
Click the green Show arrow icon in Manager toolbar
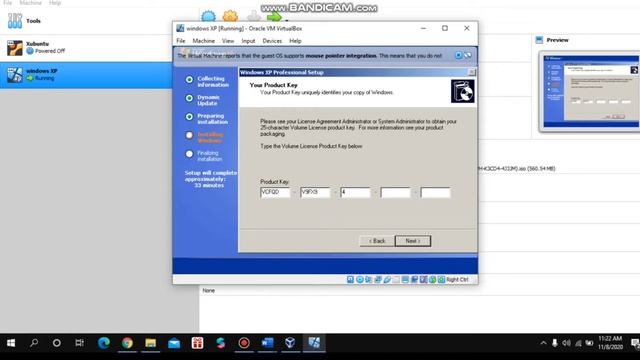274,17
